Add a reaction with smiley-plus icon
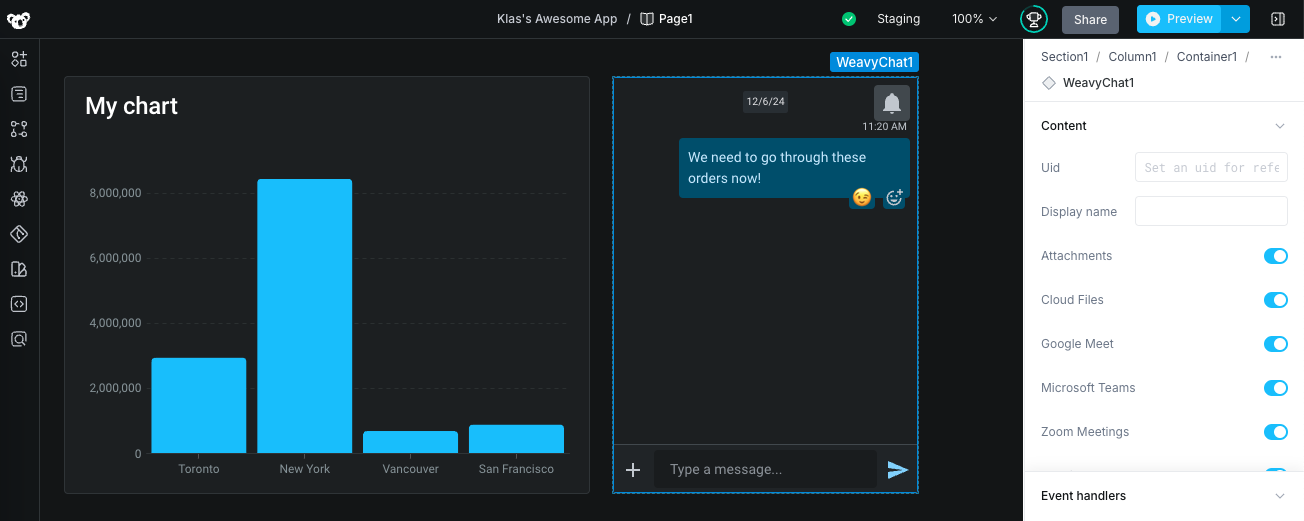This screenshot has height=521, width=1304. click(894, 198)
